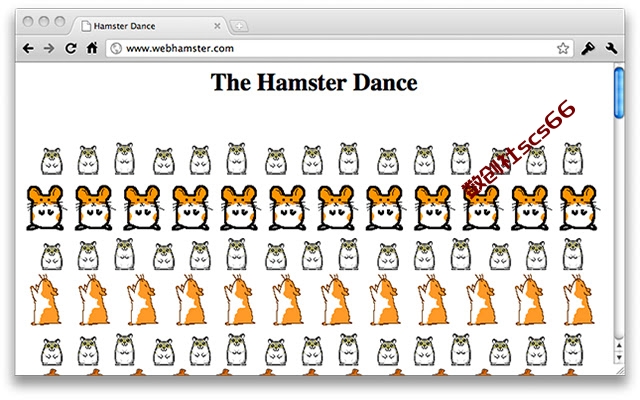Click the scrollbar up arrow
The height and width of the screenshot is (400, 640).
pyautogui.click(x=619, y=346)
